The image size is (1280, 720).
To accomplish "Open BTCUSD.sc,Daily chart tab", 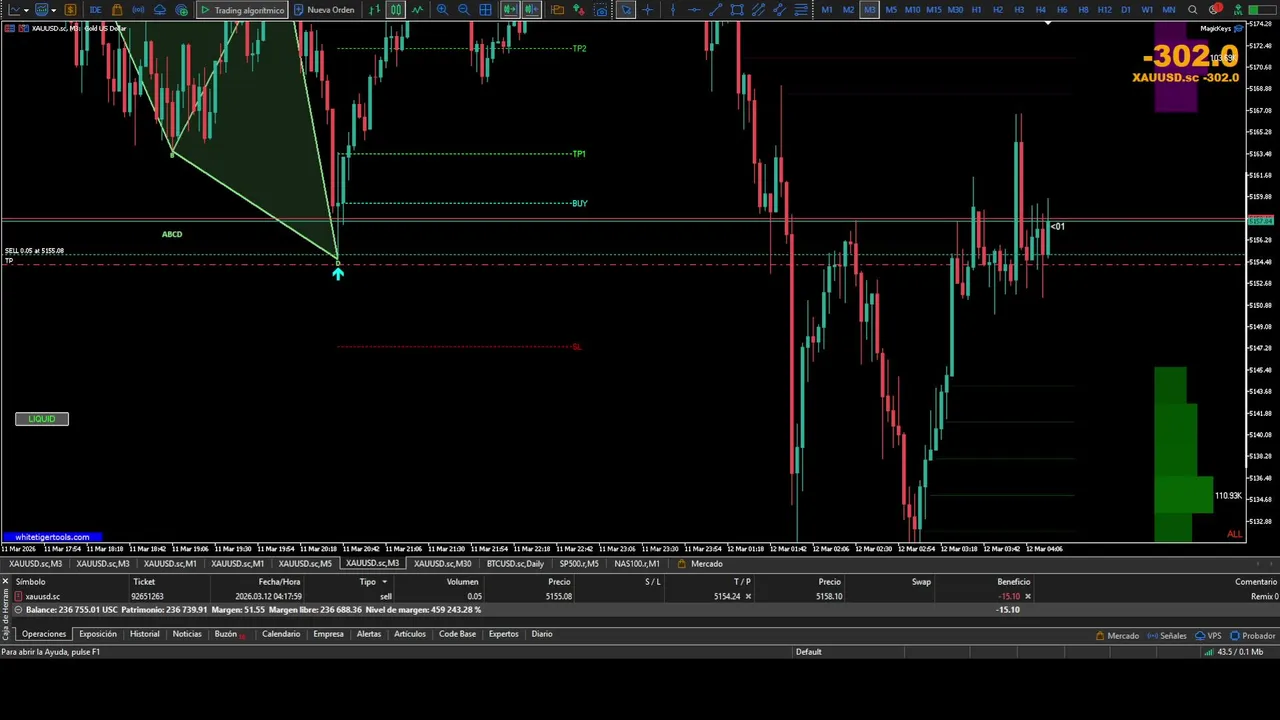I will coord(515,564).
